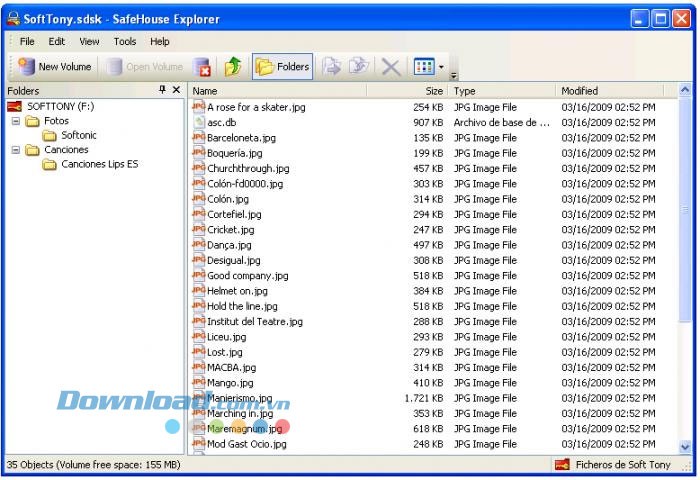Open the File menu
The height and width of the screenshot is (480, 700).
click(x=27, y=42)
